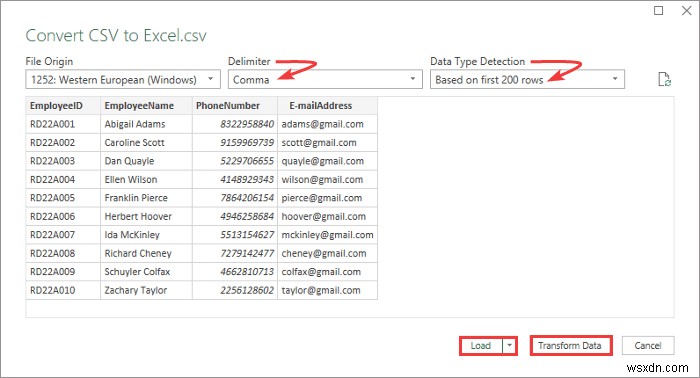Click the Load button
The height and width of the screenshot is (378, 700).
[481, 345]
